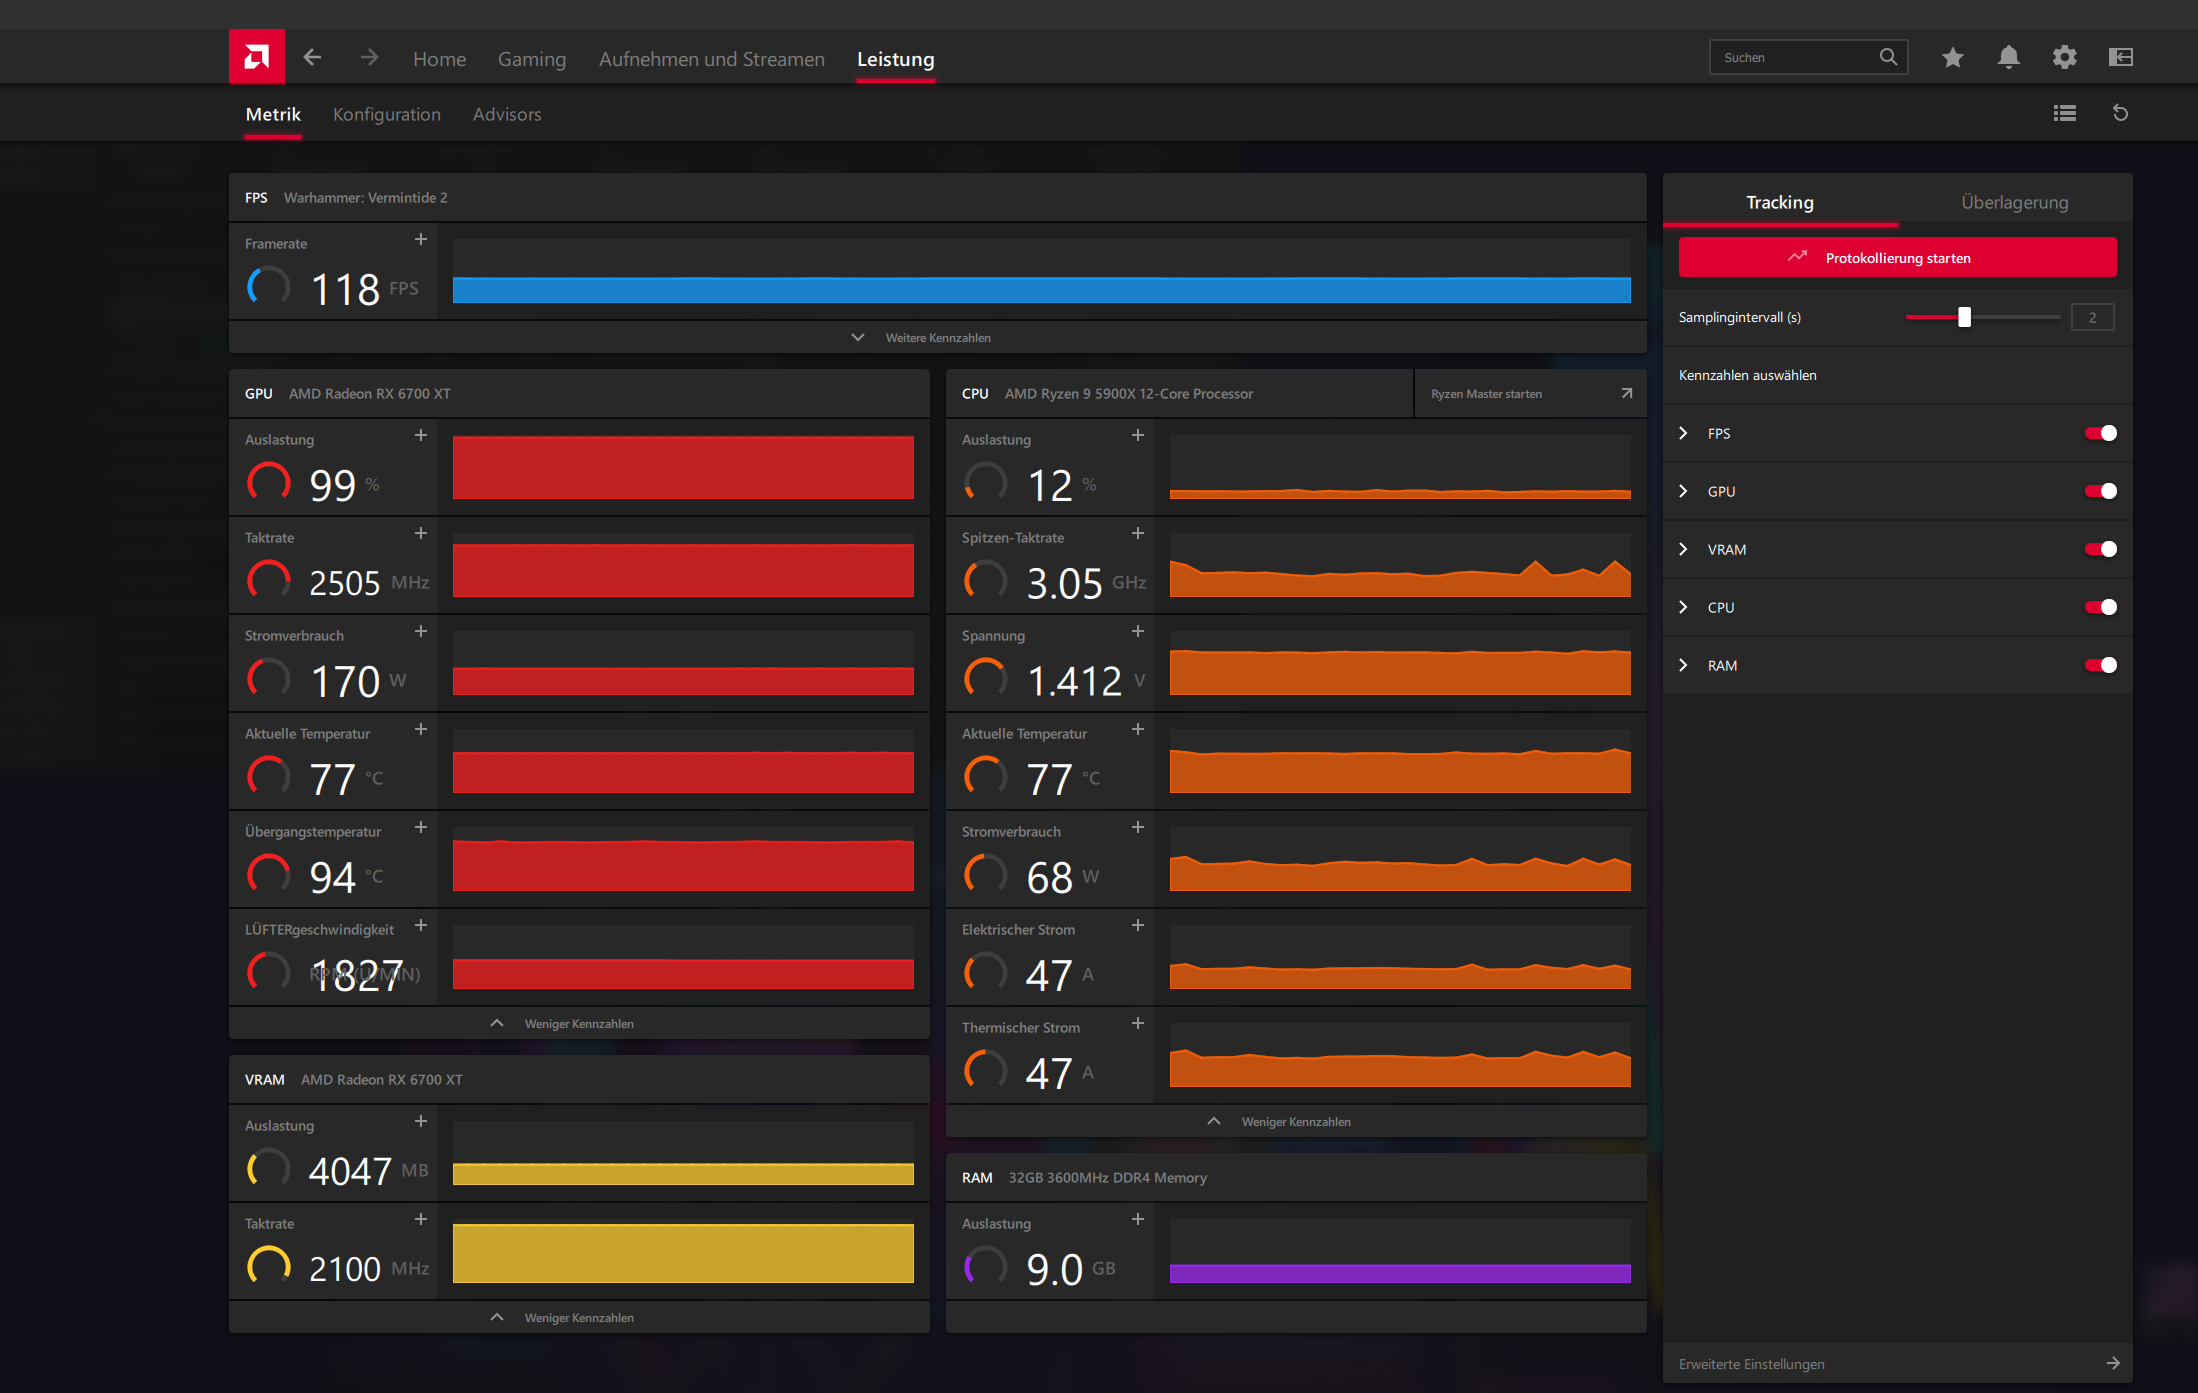Viewport: 2198px width, 1393px height.
Task: Expand Weitere Kennzahlen under FPS
Action: click(x=937, y=338)
